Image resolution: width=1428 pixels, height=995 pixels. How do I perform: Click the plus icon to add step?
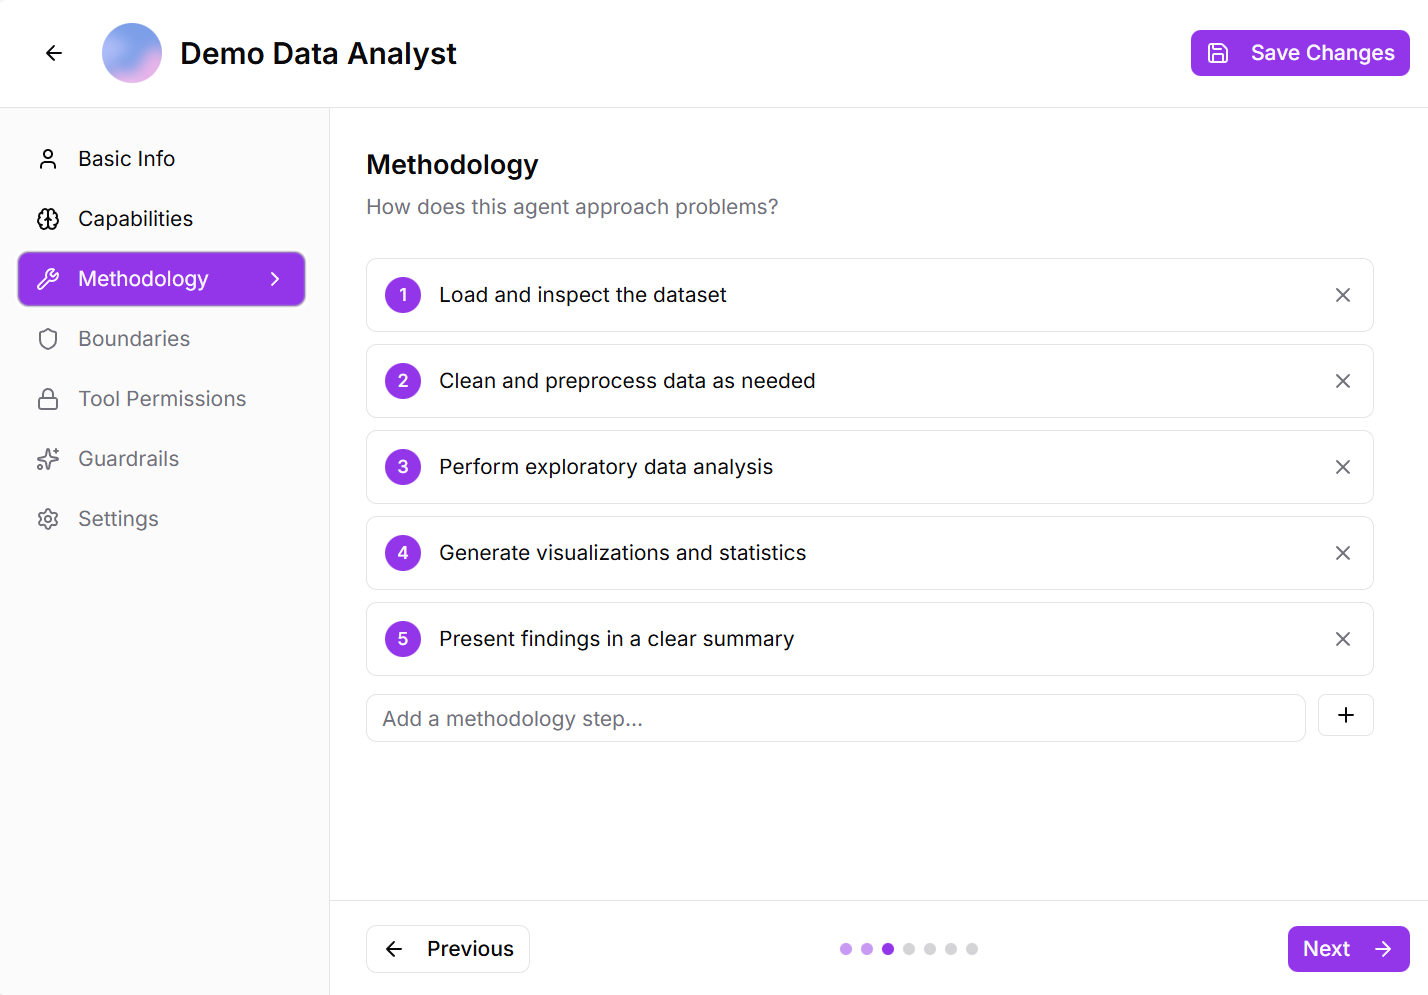coord(1346,715)
